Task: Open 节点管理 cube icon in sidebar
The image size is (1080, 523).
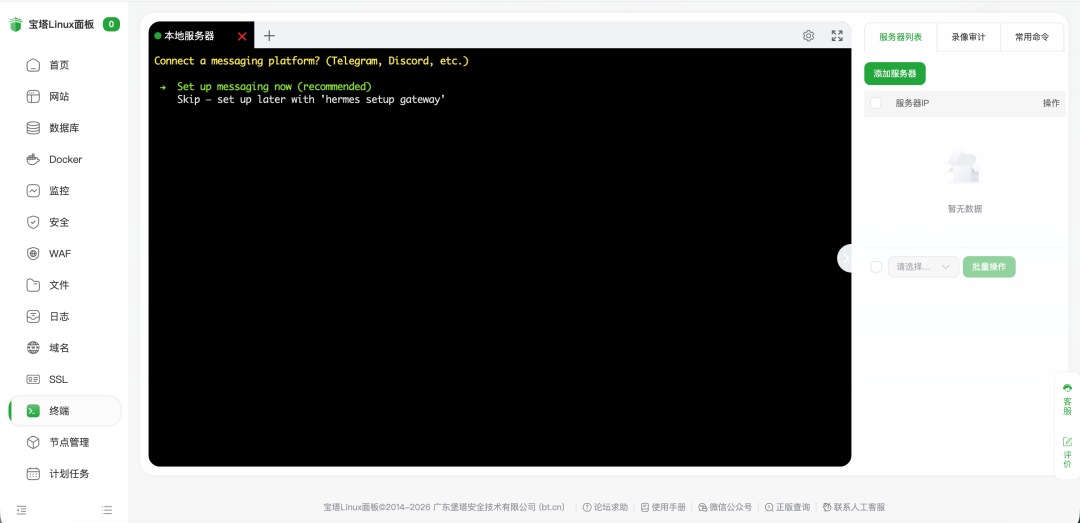Action: tap(33, 442)
